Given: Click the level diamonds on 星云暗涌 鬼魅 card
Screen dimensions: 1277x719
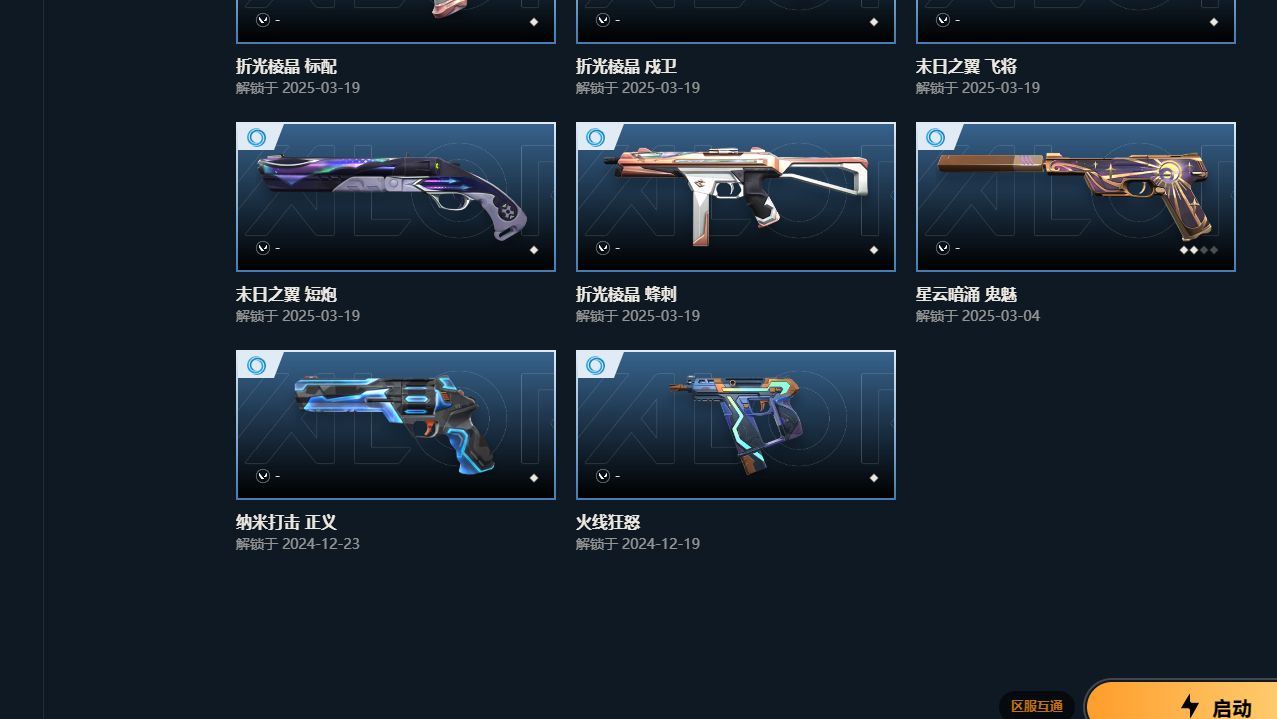Looking at the screenshot, I should coord(1198,250).
